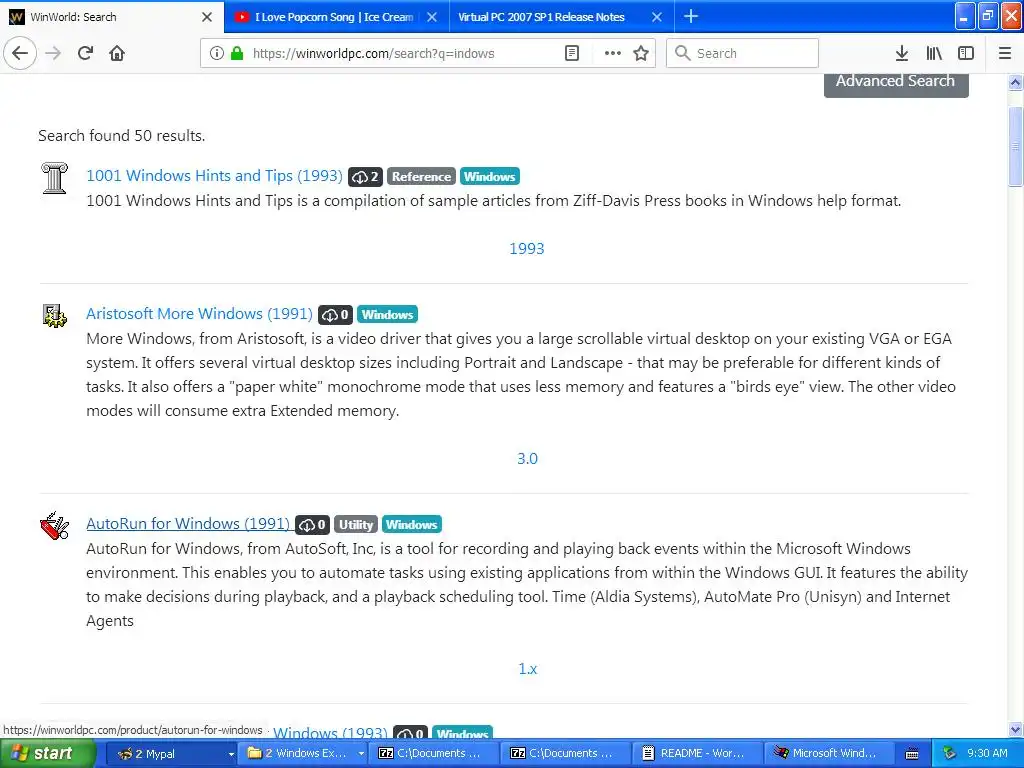The width and height of the screenshot is (1024, 768).
Task: Click the Utility tag badge
Action: click(x=356, y=524)
